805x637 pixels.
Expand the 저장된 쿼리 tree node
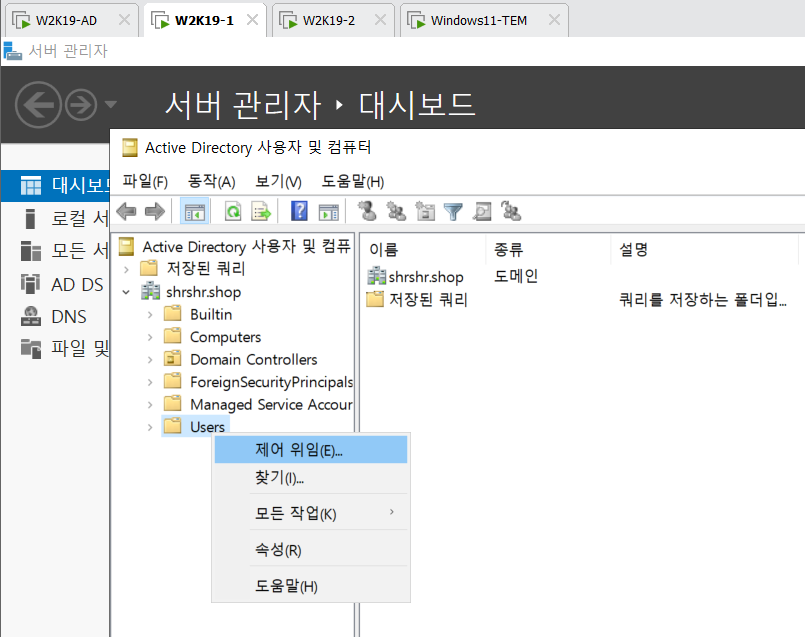click(126, 269)
